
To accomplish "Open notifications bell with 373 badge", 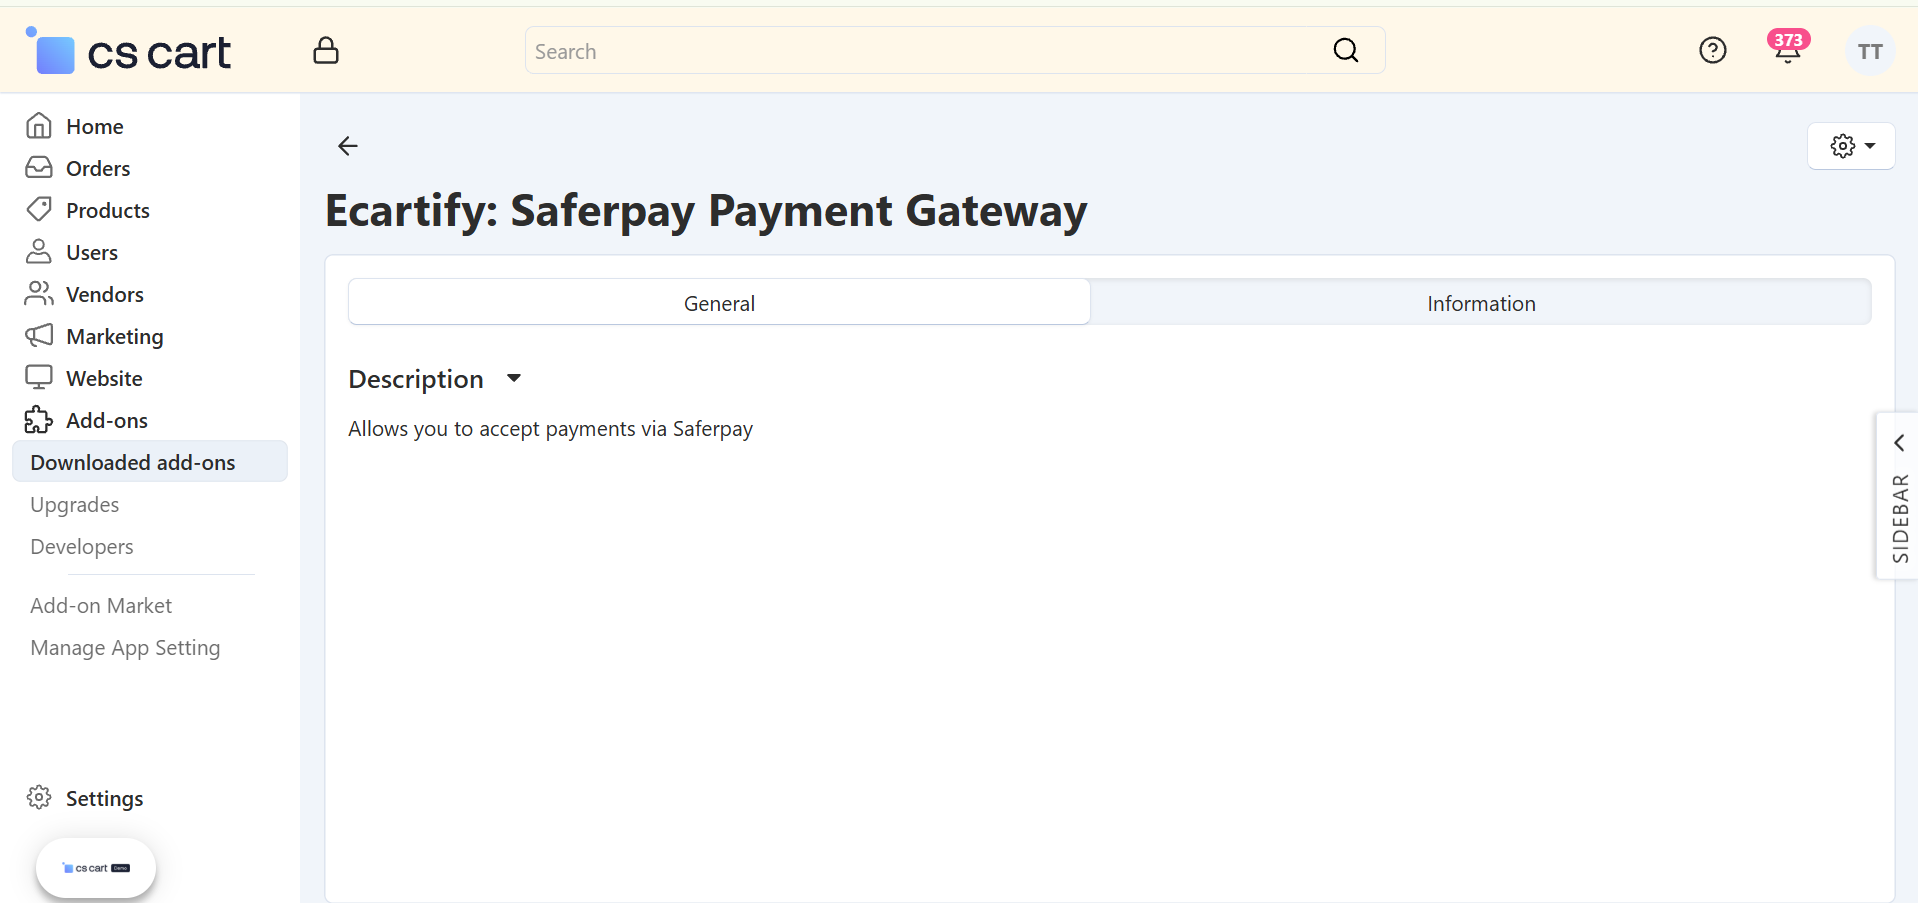I will click(x=1788, y=48).
